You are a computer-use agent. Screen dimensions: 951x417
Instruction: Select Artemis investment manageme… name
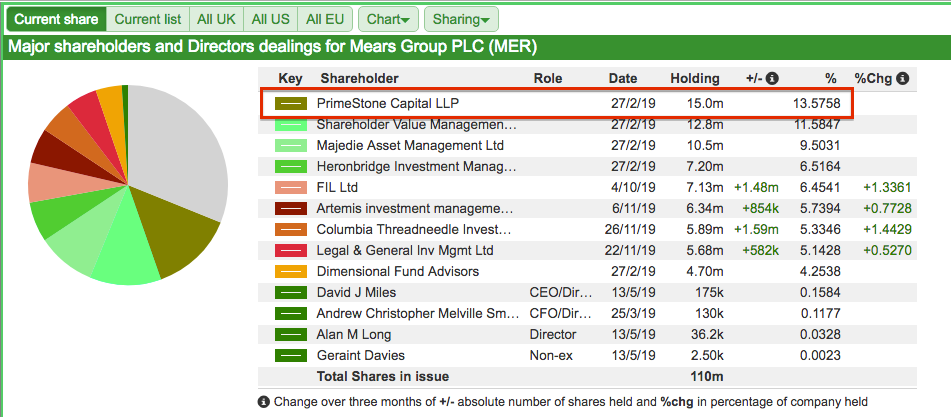(x=415, y=208)
